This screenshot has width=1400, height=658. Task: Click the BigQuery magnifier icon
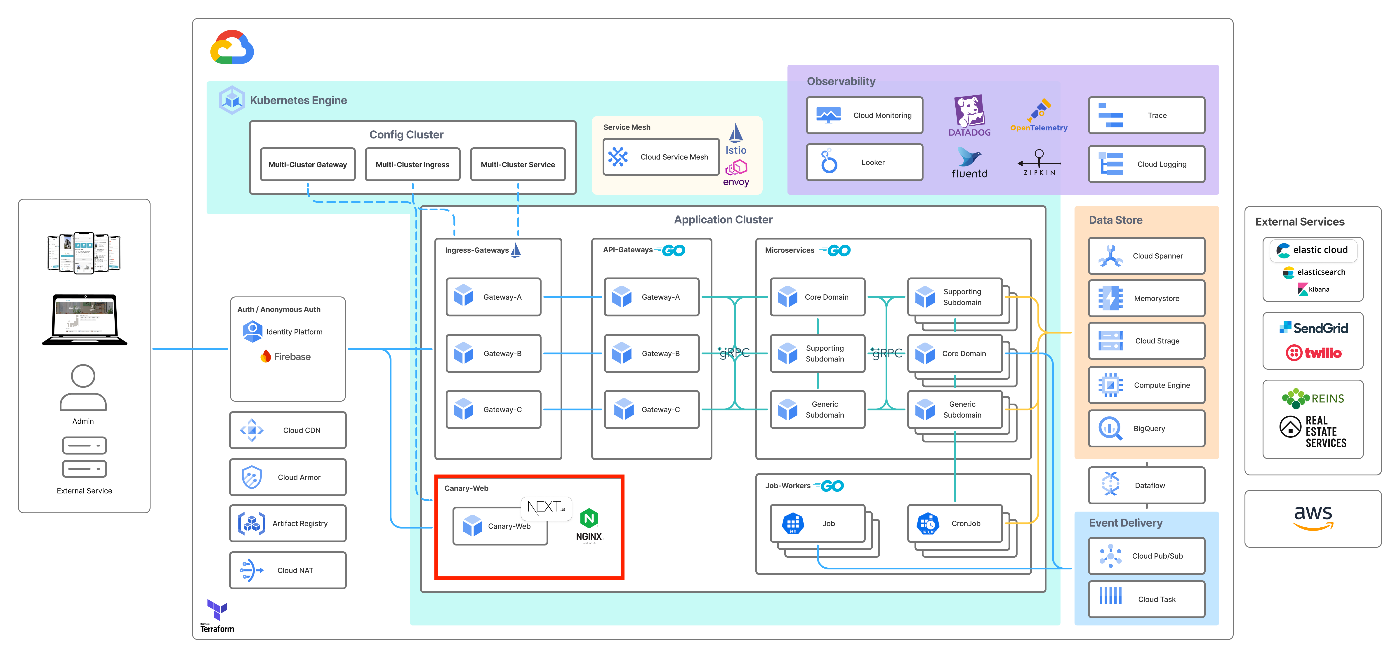coord(1110,429)
